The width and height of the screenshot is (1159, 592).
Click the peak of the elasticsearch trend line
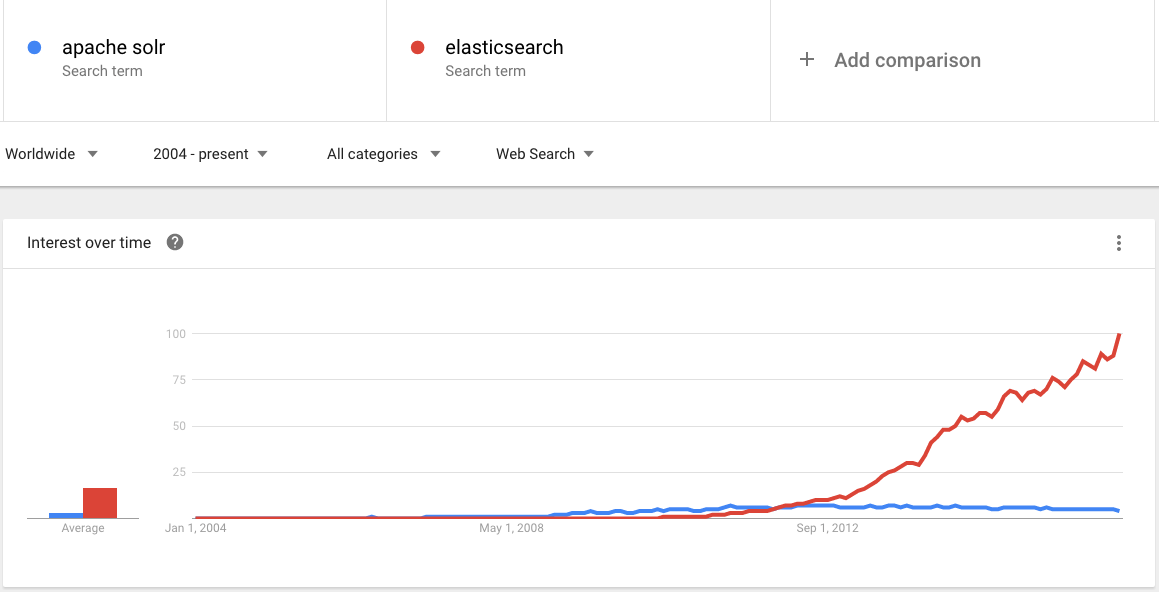pyautogui.click(x=1117, y=334)
